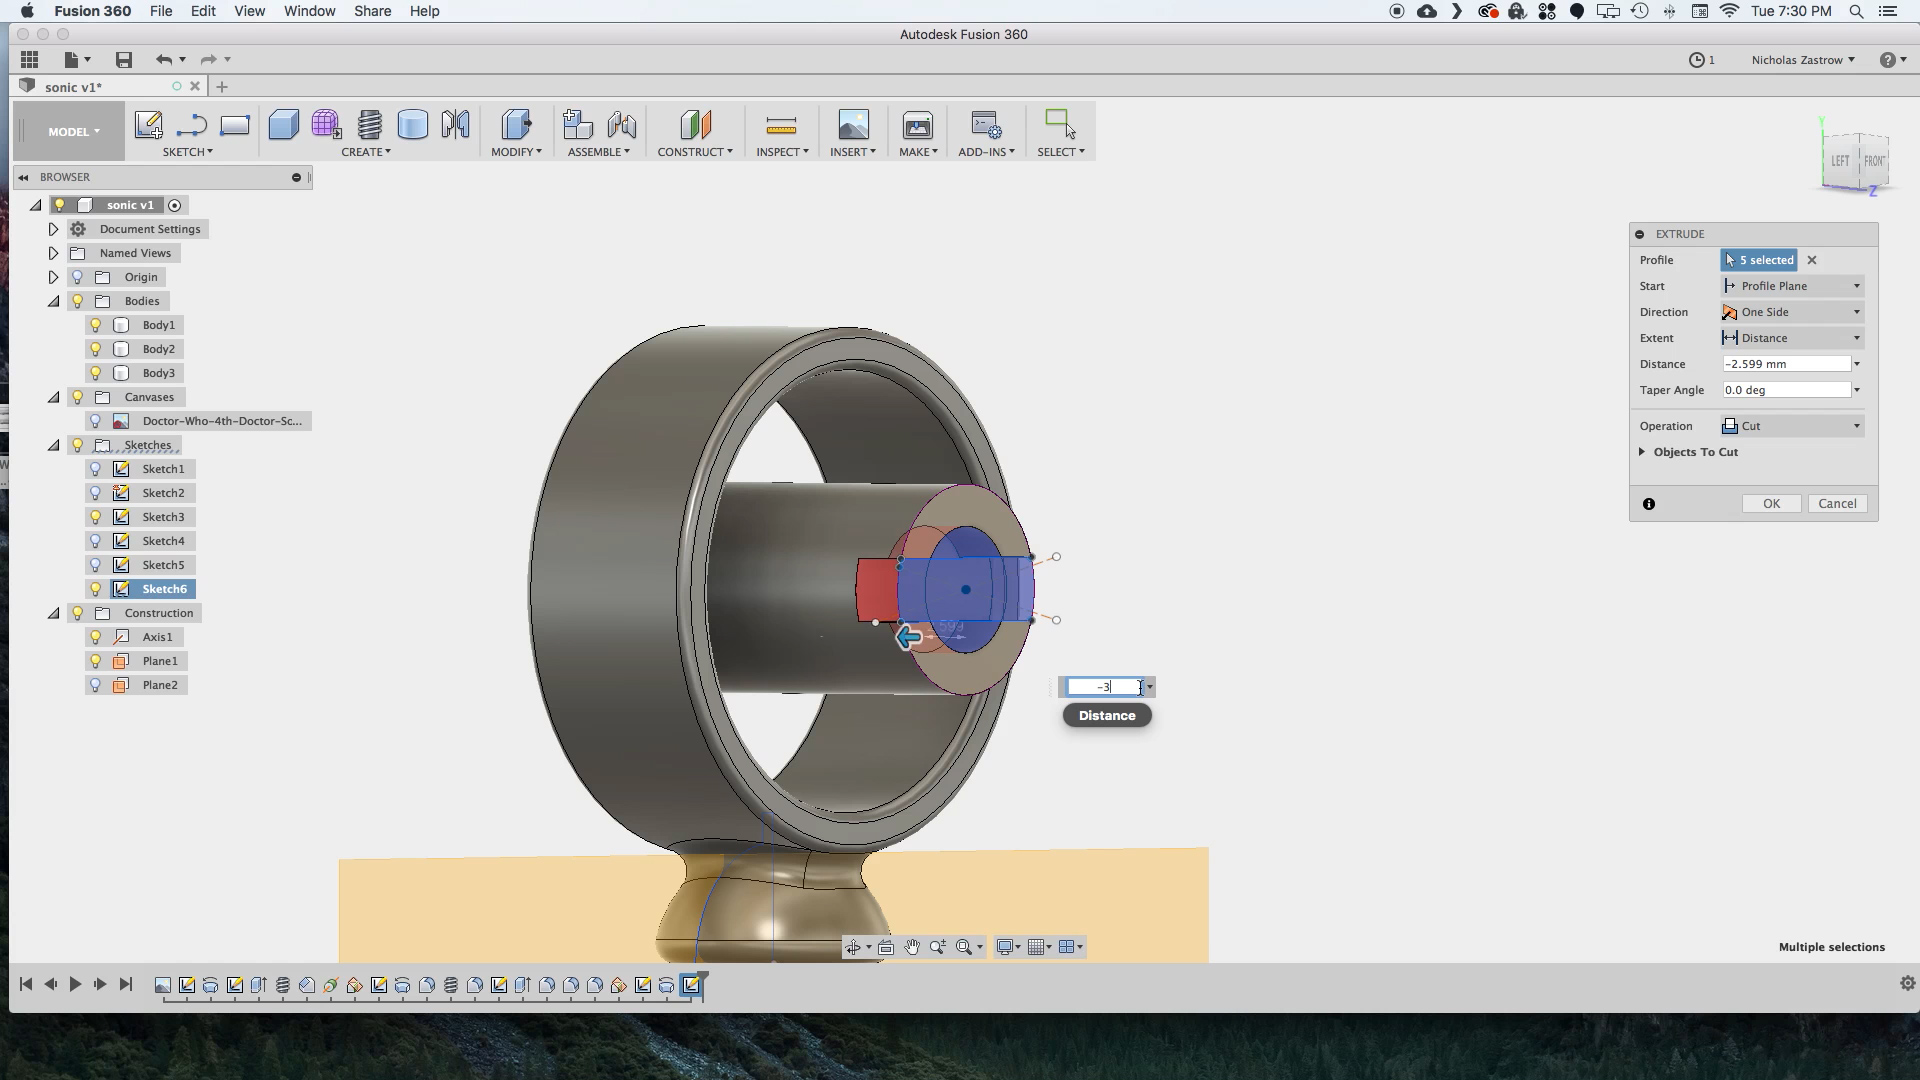
Task: Open the CONSTRUCT toolbar menu
Action: tap(695, 152)
